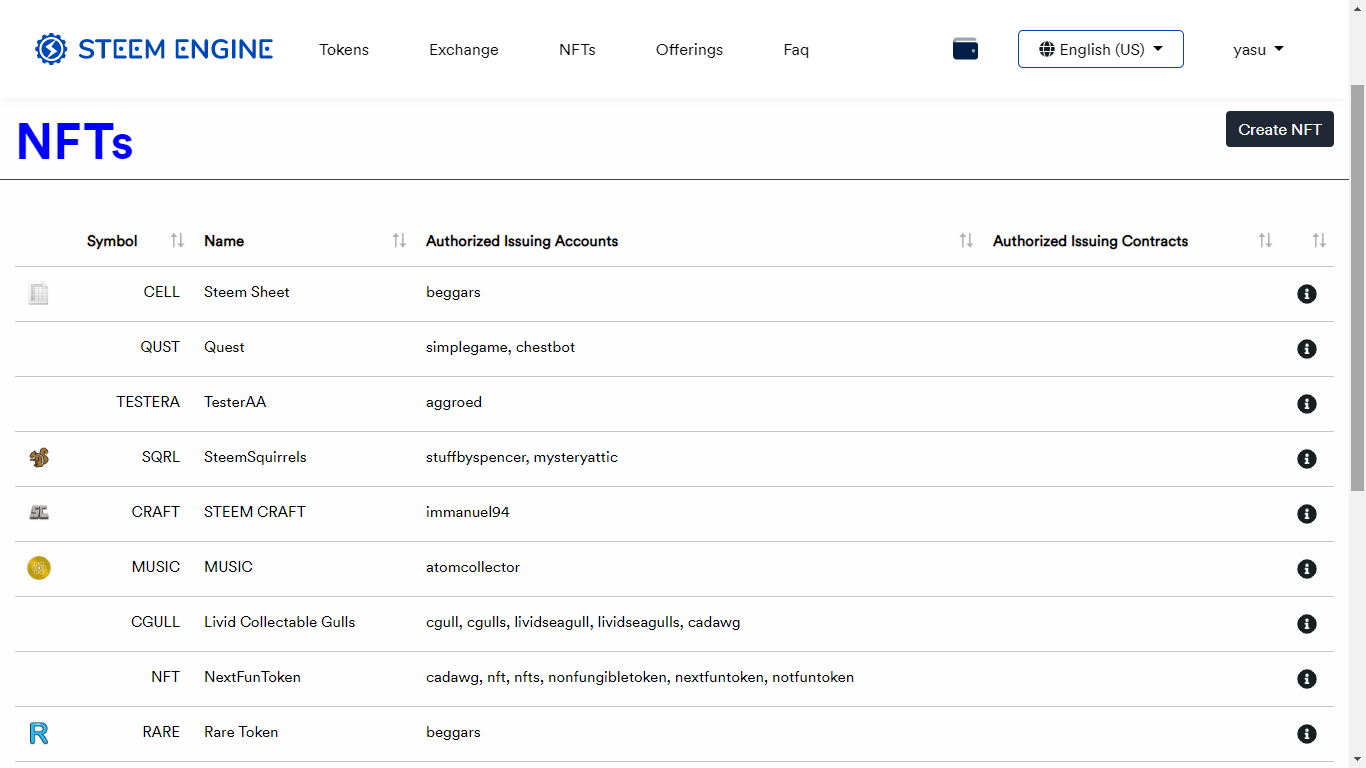Click the CELL token sheet icon
The height and width of the screenshot is (768, 1366).
[x=38, y=293]
